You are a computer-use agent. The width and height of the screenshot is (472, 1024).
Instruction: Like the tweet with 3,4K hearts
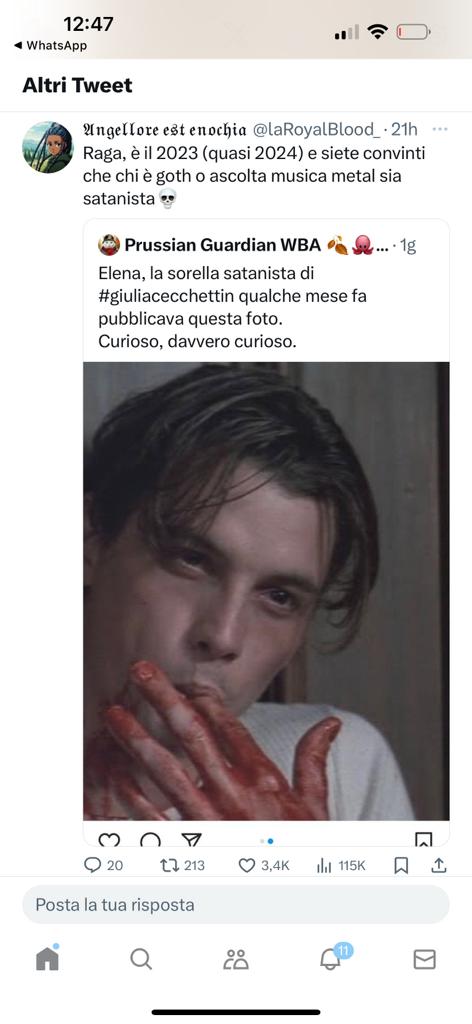point(246,865)
